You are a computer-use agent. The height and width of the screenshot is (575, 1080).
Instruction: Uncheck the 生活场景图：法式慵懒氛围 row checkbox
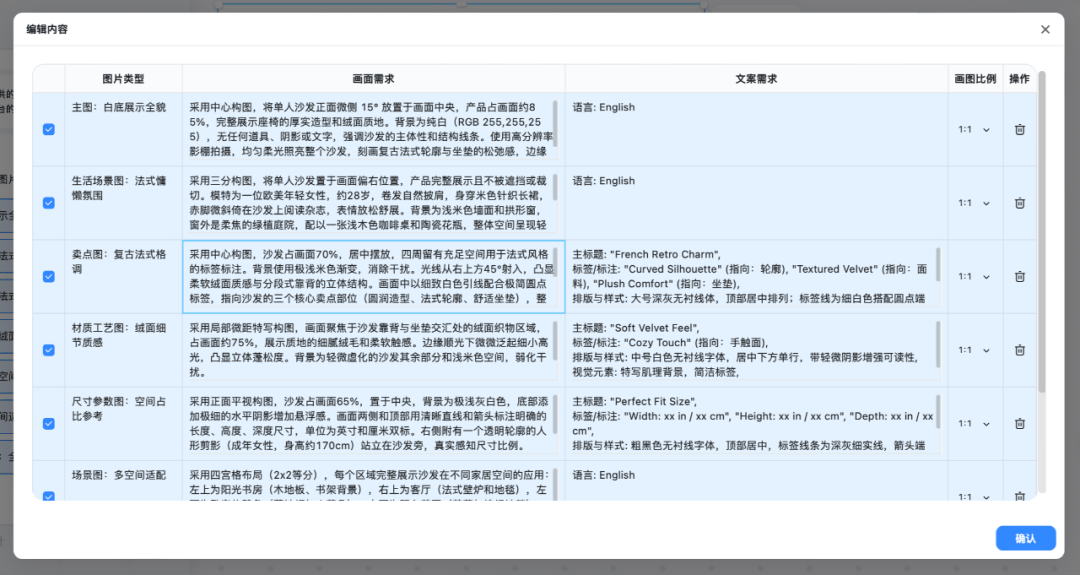(x=49, y=203)
